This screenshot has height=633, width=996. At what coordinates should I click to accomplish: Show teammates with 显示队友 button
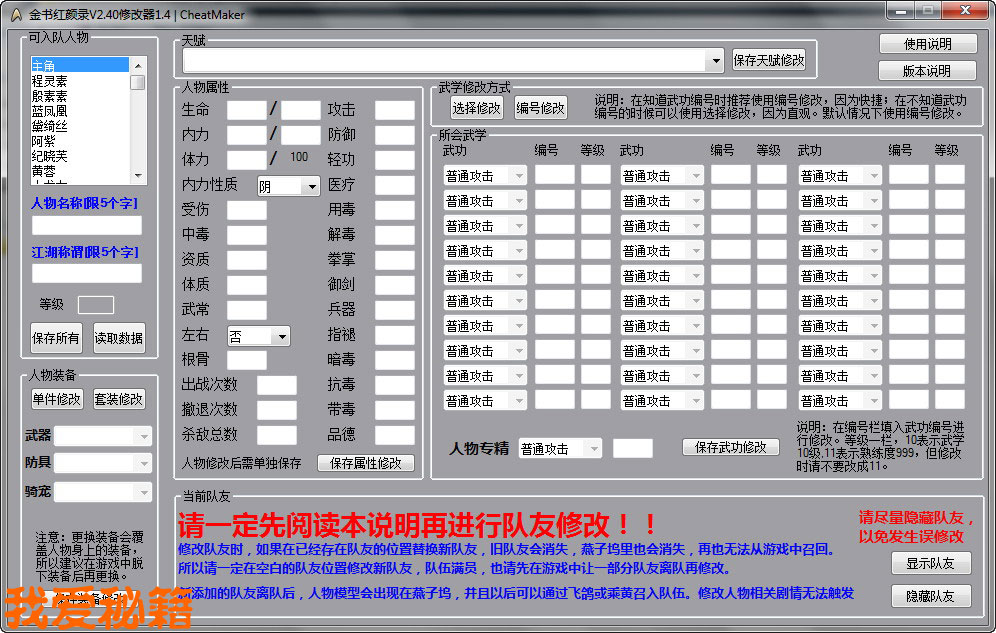931,563
